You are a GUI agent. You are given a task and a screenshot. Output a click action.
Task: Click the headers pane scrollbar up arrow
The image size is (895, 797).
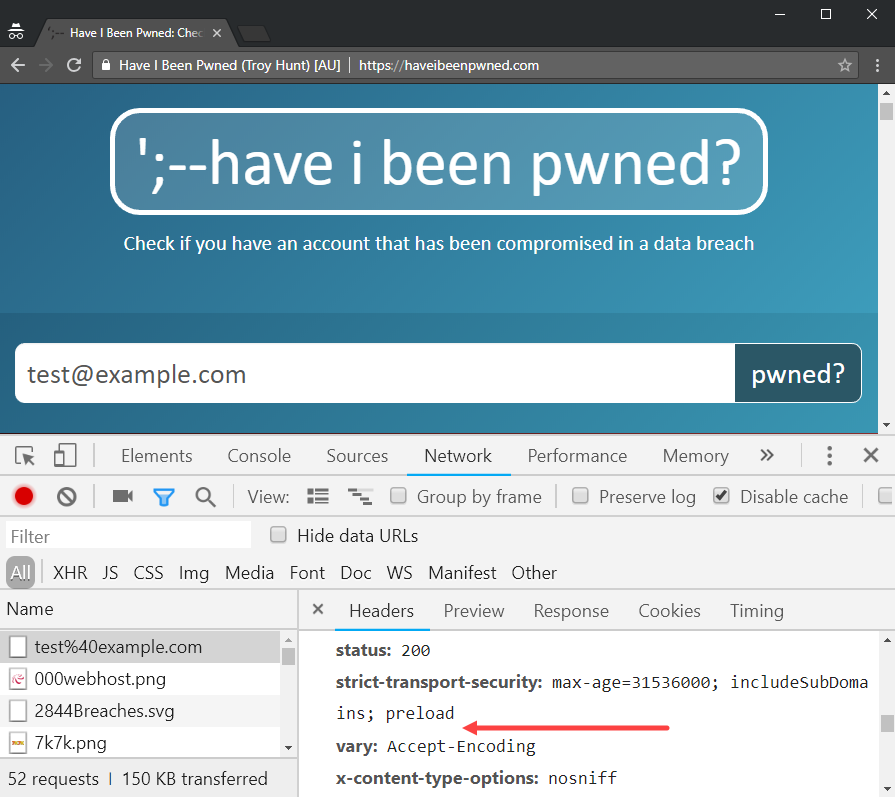[x=887, y=641]
